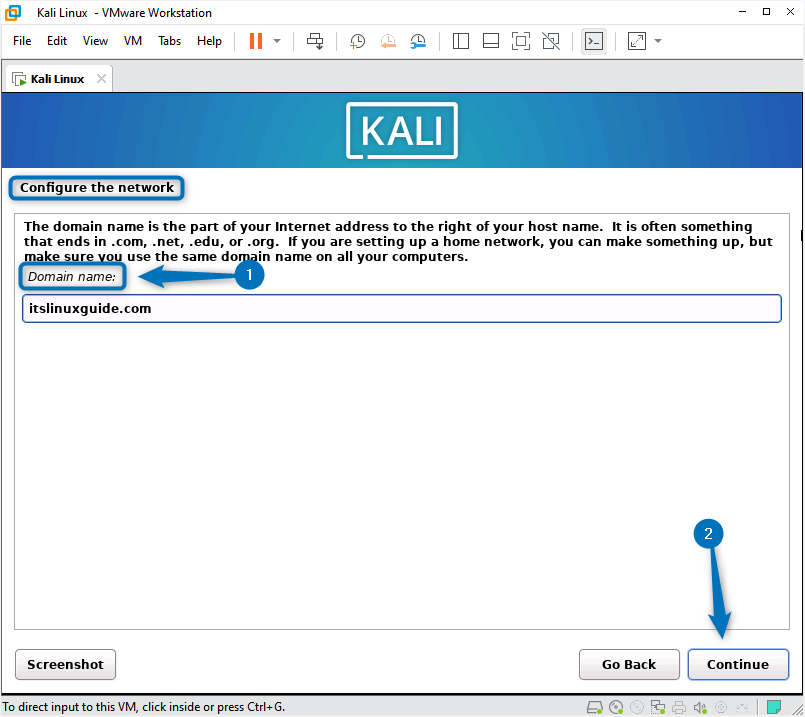Revert the VM to its snapshot
The width and height of the screenshot is (805, 717).
(x=388, y=40)
